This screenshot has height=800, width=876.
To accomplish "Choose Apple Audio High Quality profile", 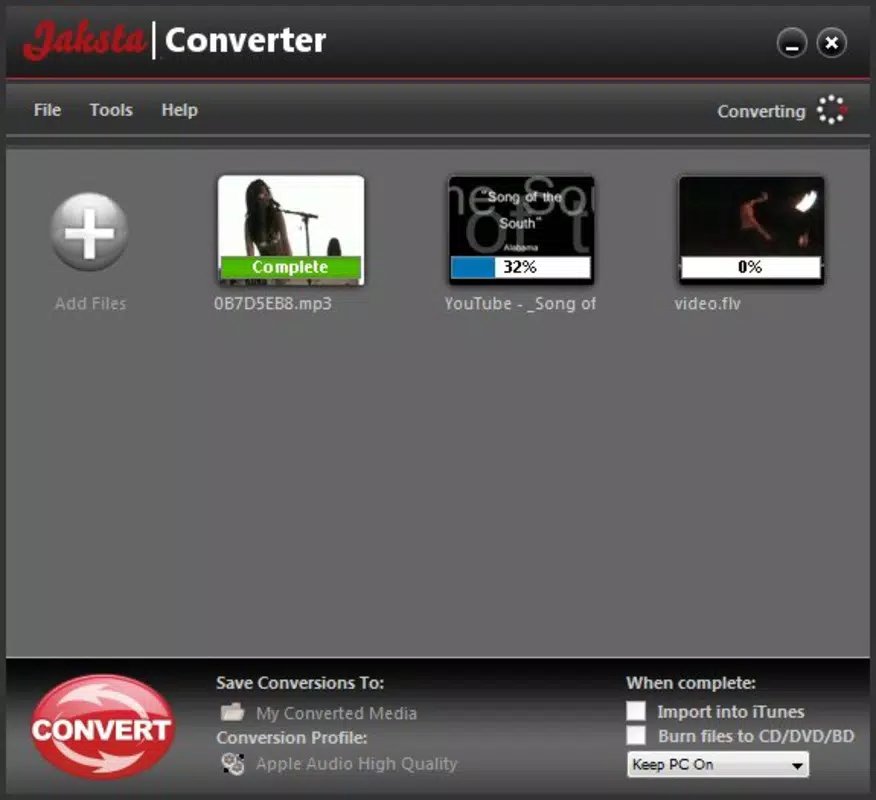I will point(356,764).
